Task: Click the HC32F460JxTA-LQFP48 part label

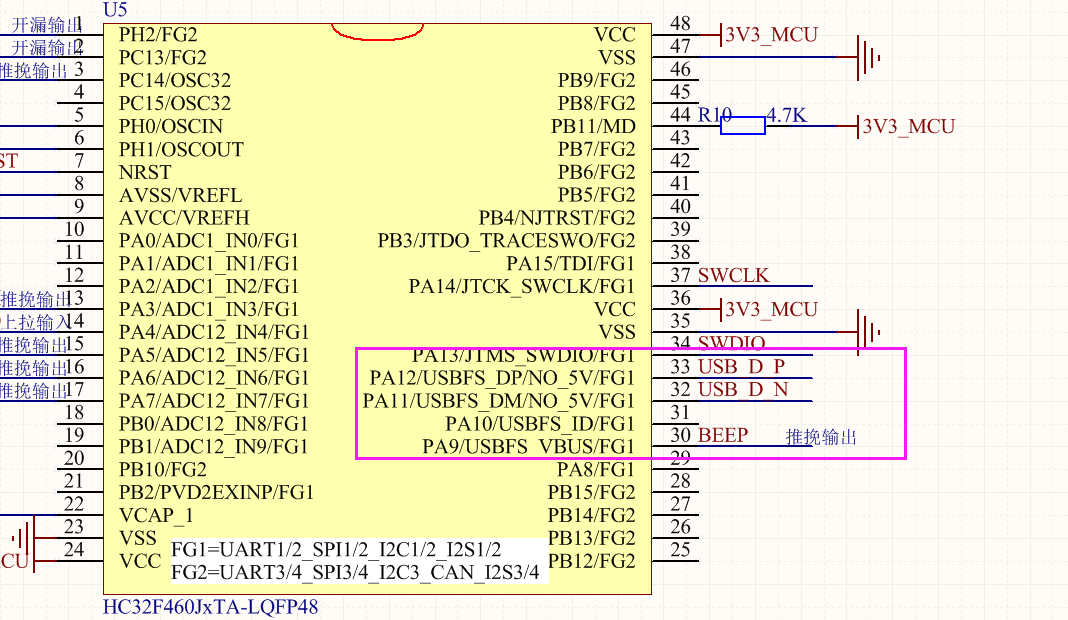Action: [x=210, y=606]
